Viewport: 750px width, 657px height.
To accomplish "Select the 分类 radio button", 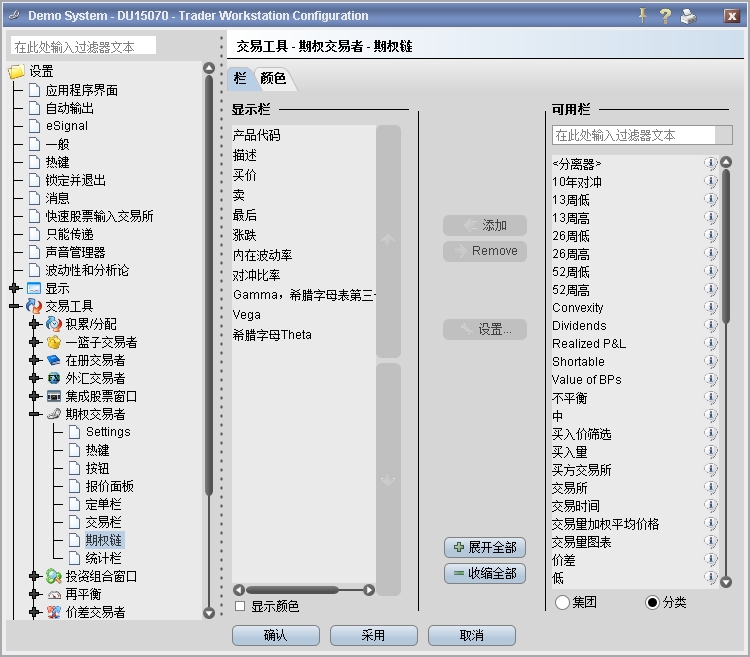I will (652, 602).
